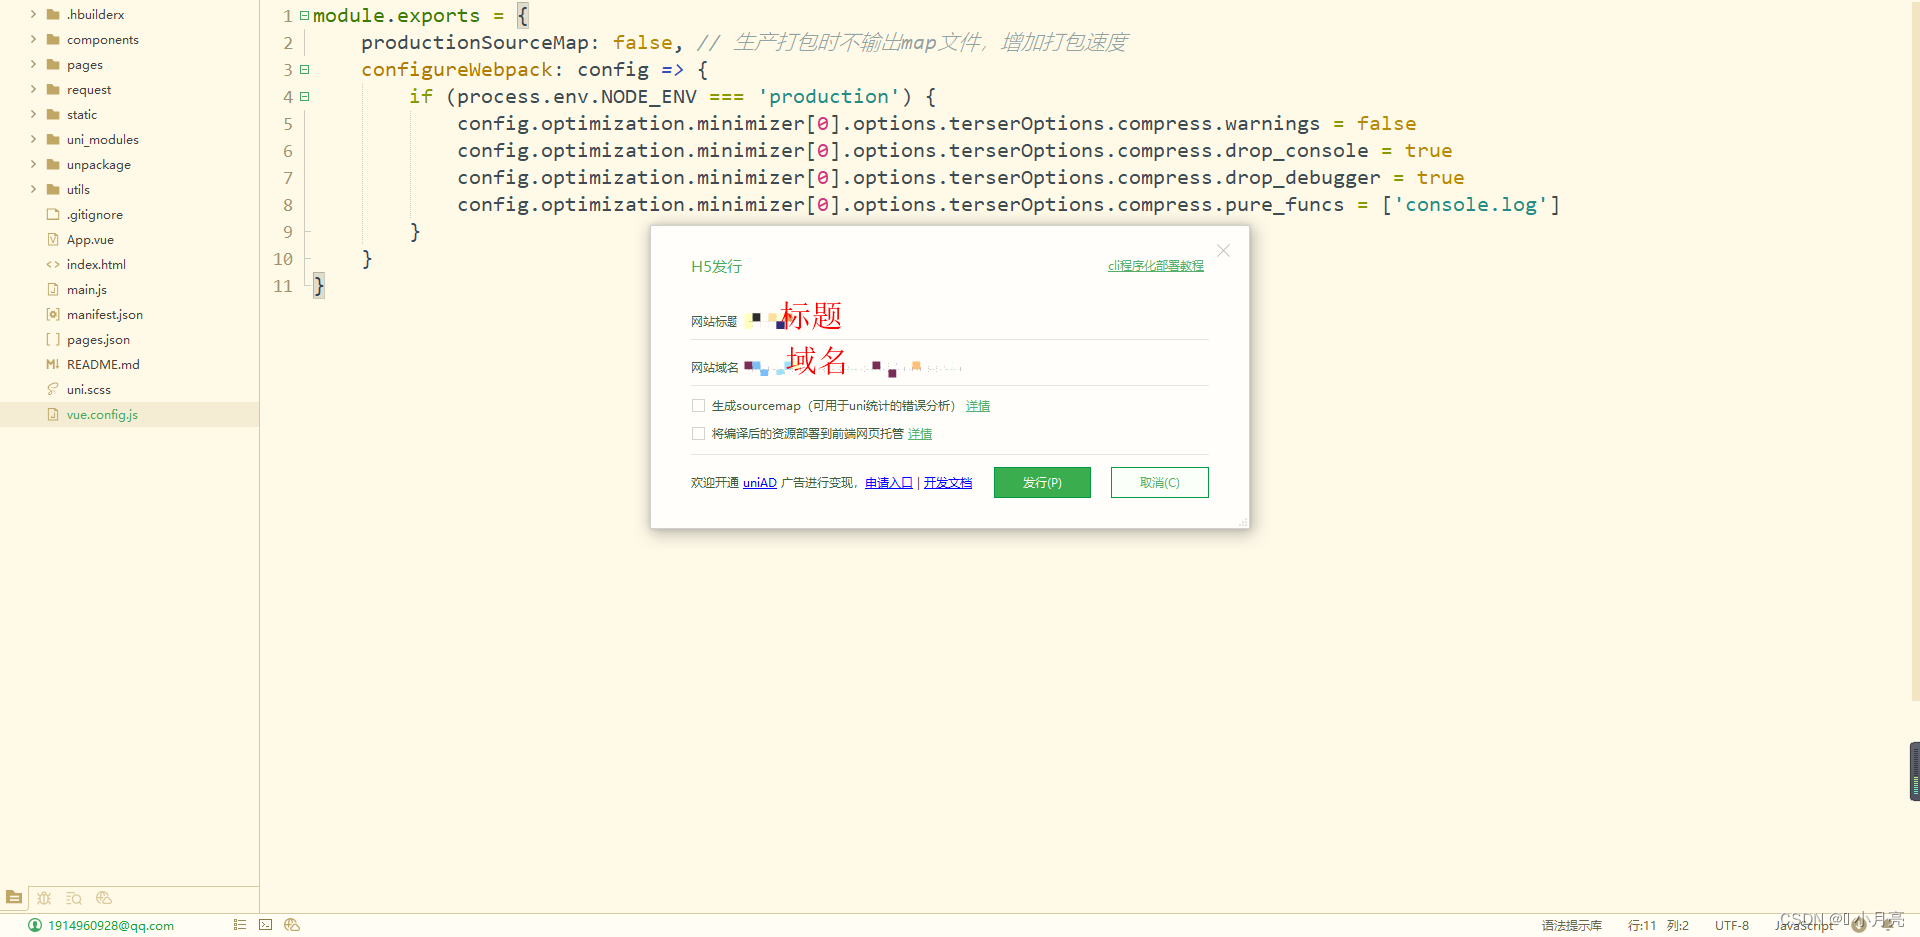Expand the request folder arrow

pyautogui.click(x=33, y=89)
